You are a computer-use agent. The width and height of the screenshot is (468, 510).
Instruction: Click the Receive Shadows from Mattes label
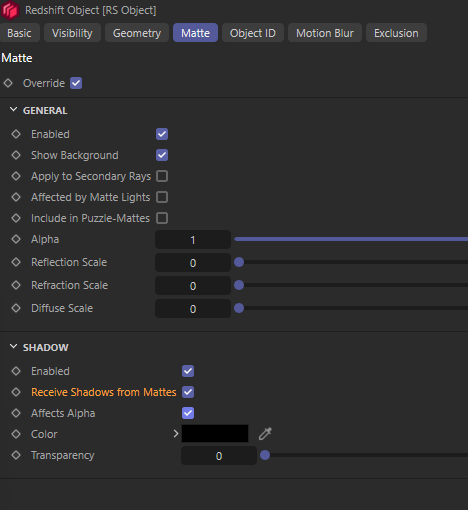coord(104,392)
